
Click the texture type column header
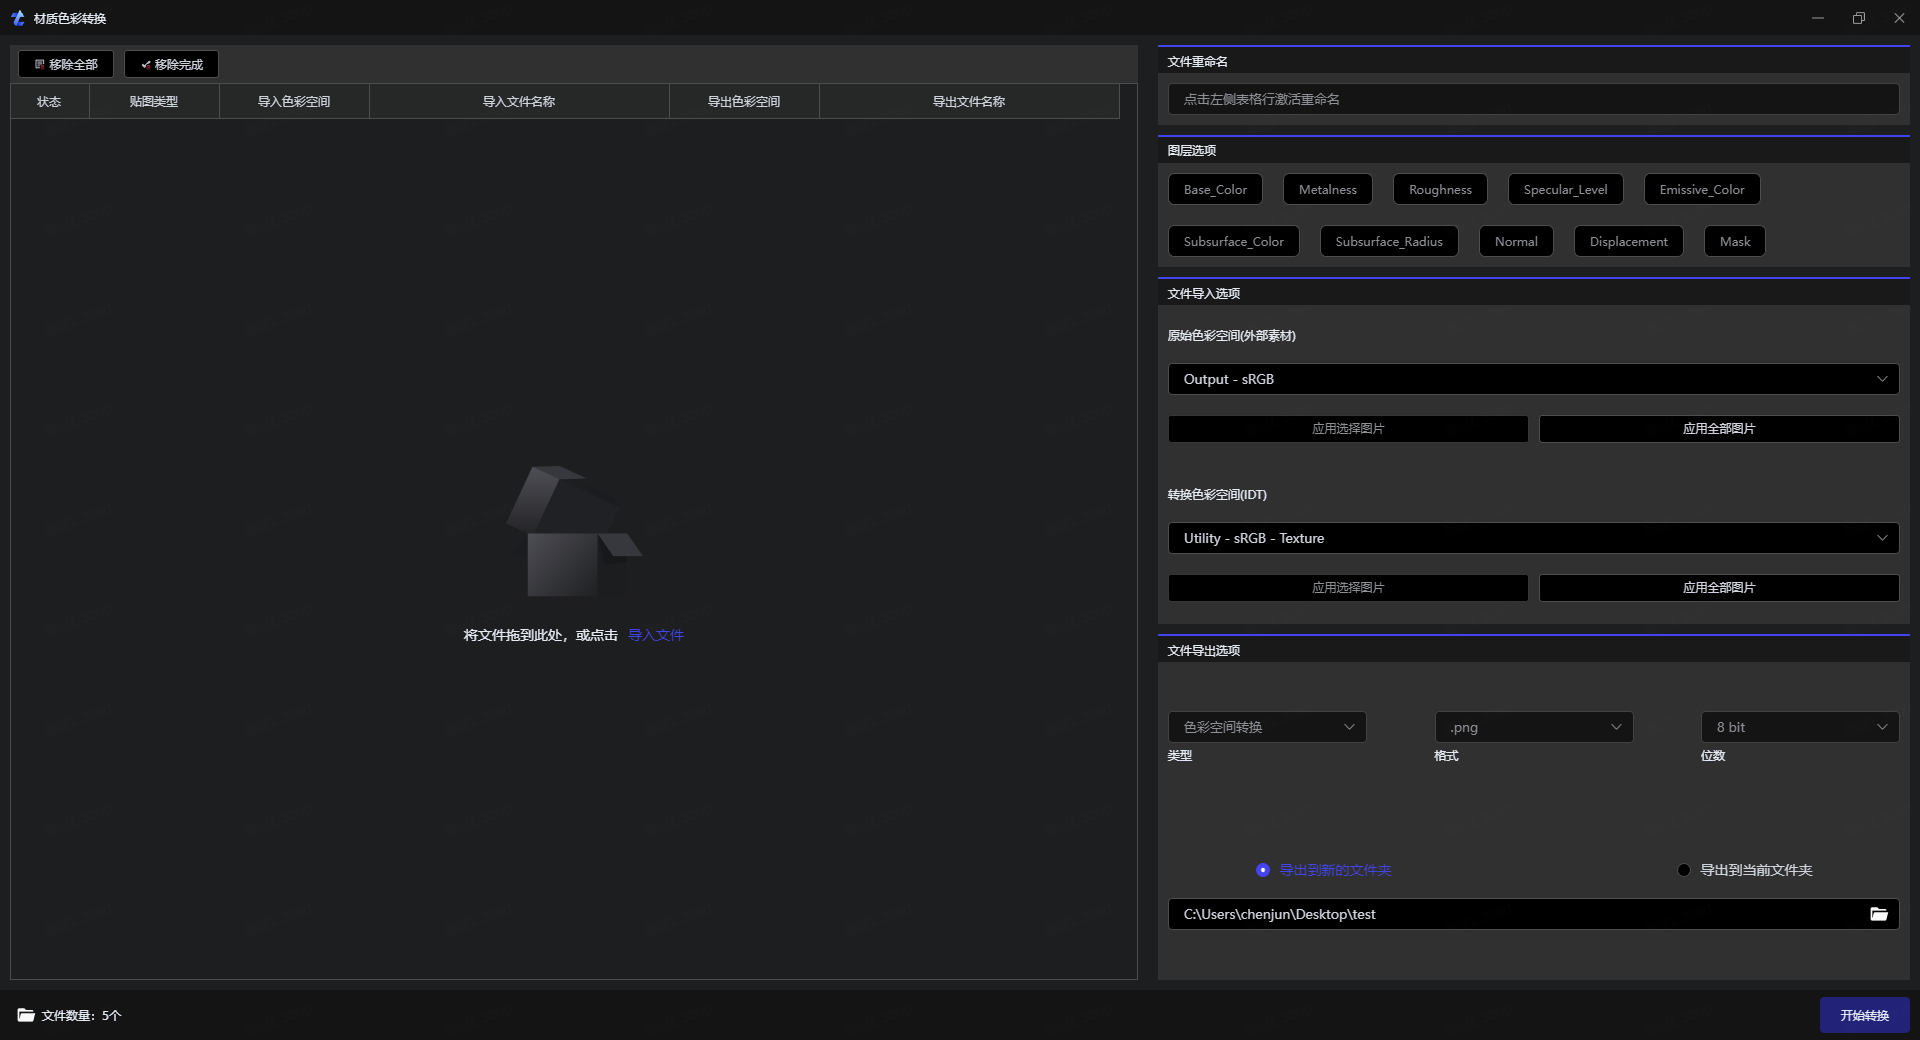tap(154, 101)
